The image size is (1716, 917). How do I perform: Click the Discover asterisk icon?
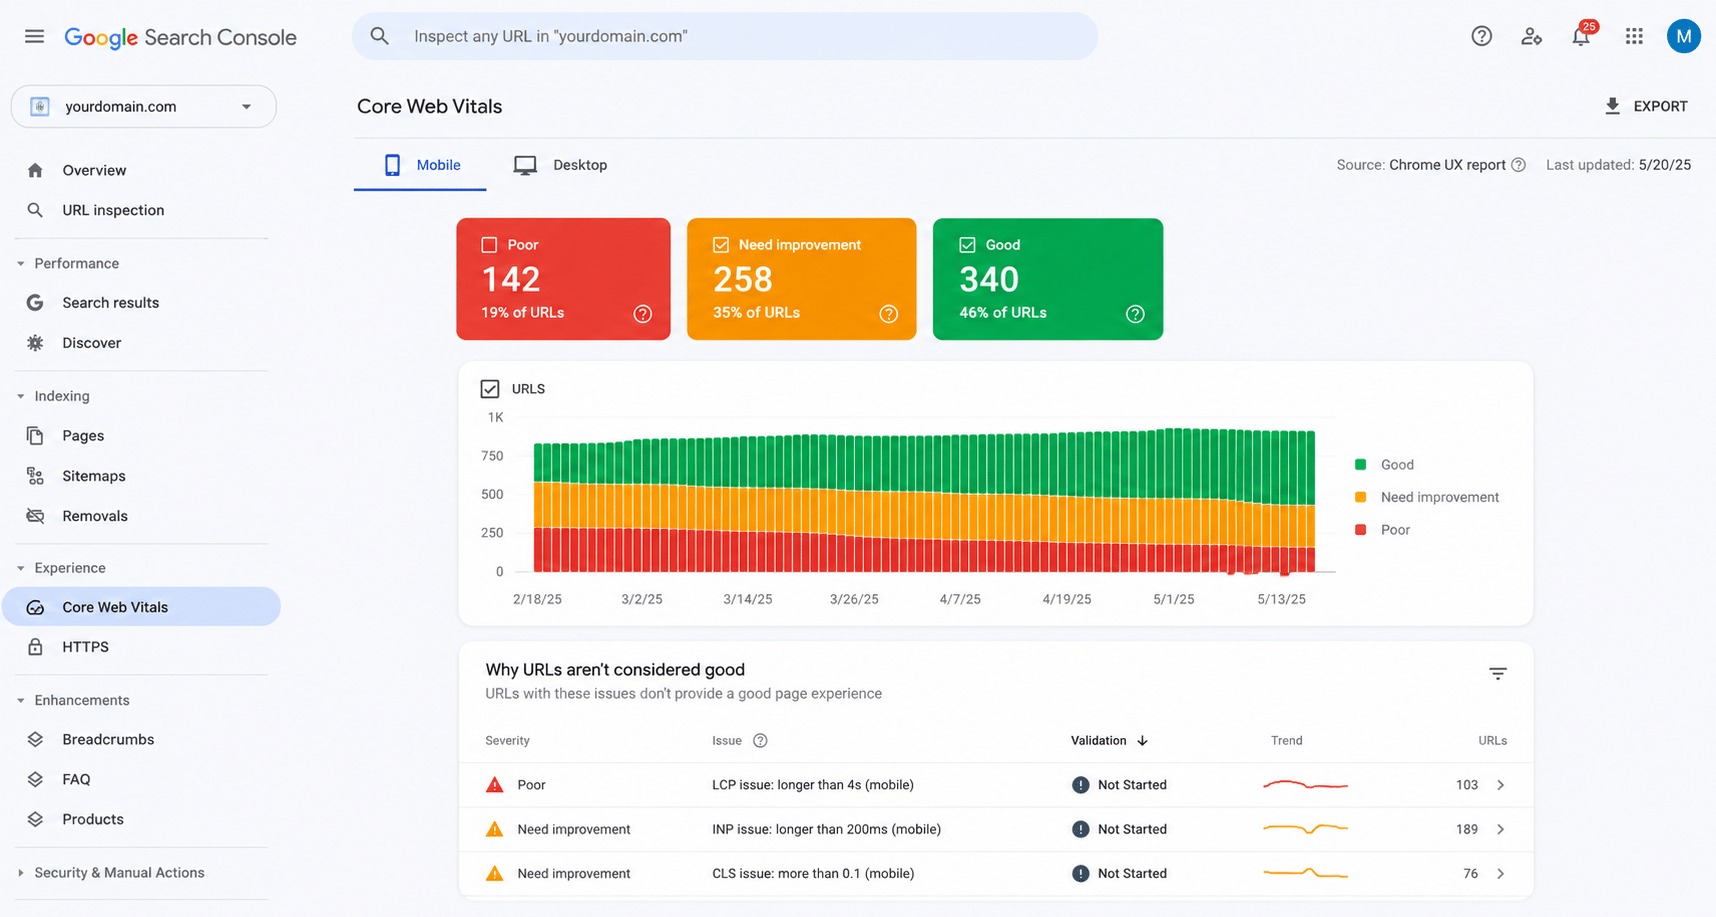coord(35,342)
